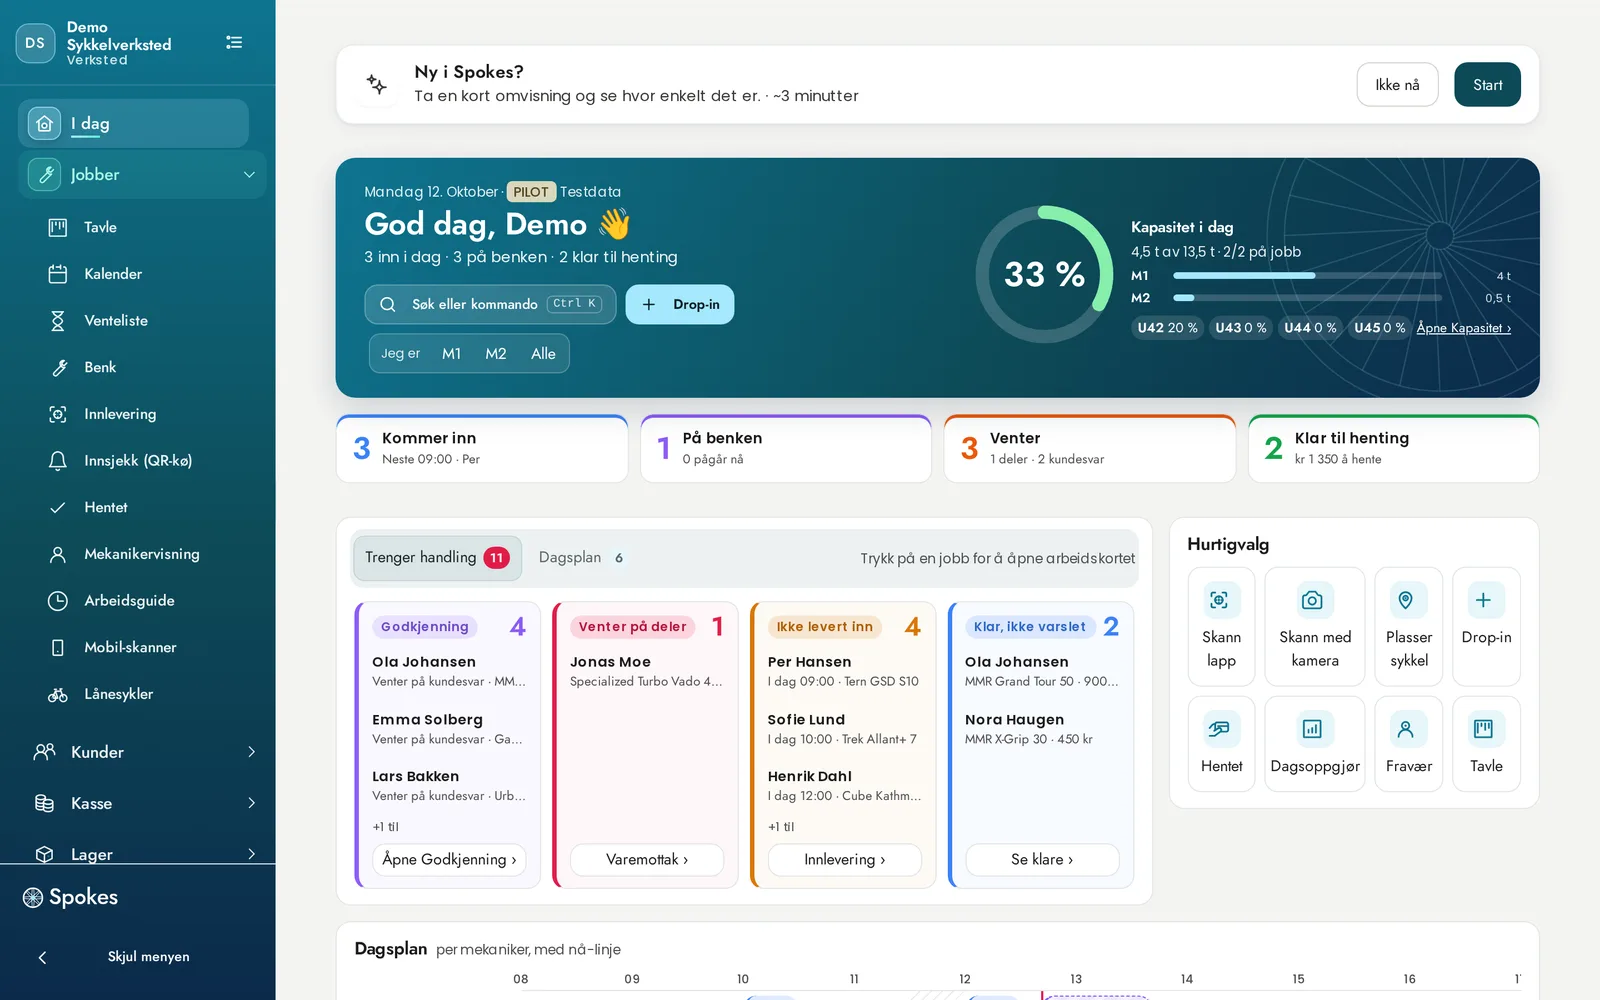
Task: Click Skann lapp quick action
Action: pos(1221,626)
